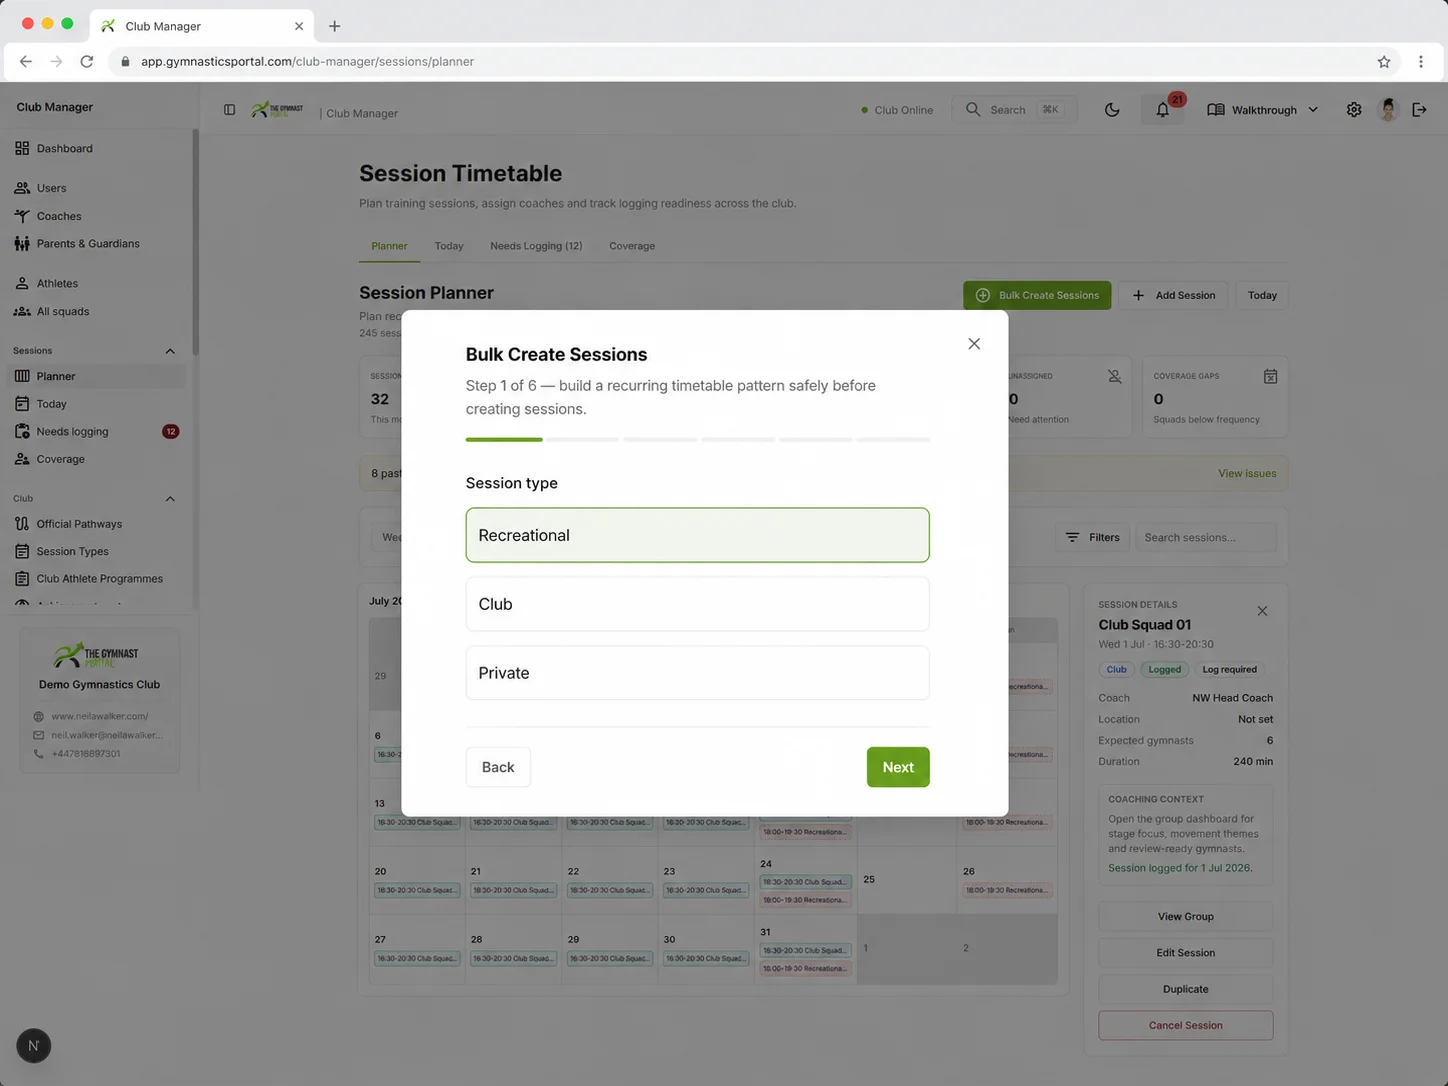1448x1086 pixels.
Task: Open All squads in the sidebar
Action: pyautogui.click(x=63, y=312)
